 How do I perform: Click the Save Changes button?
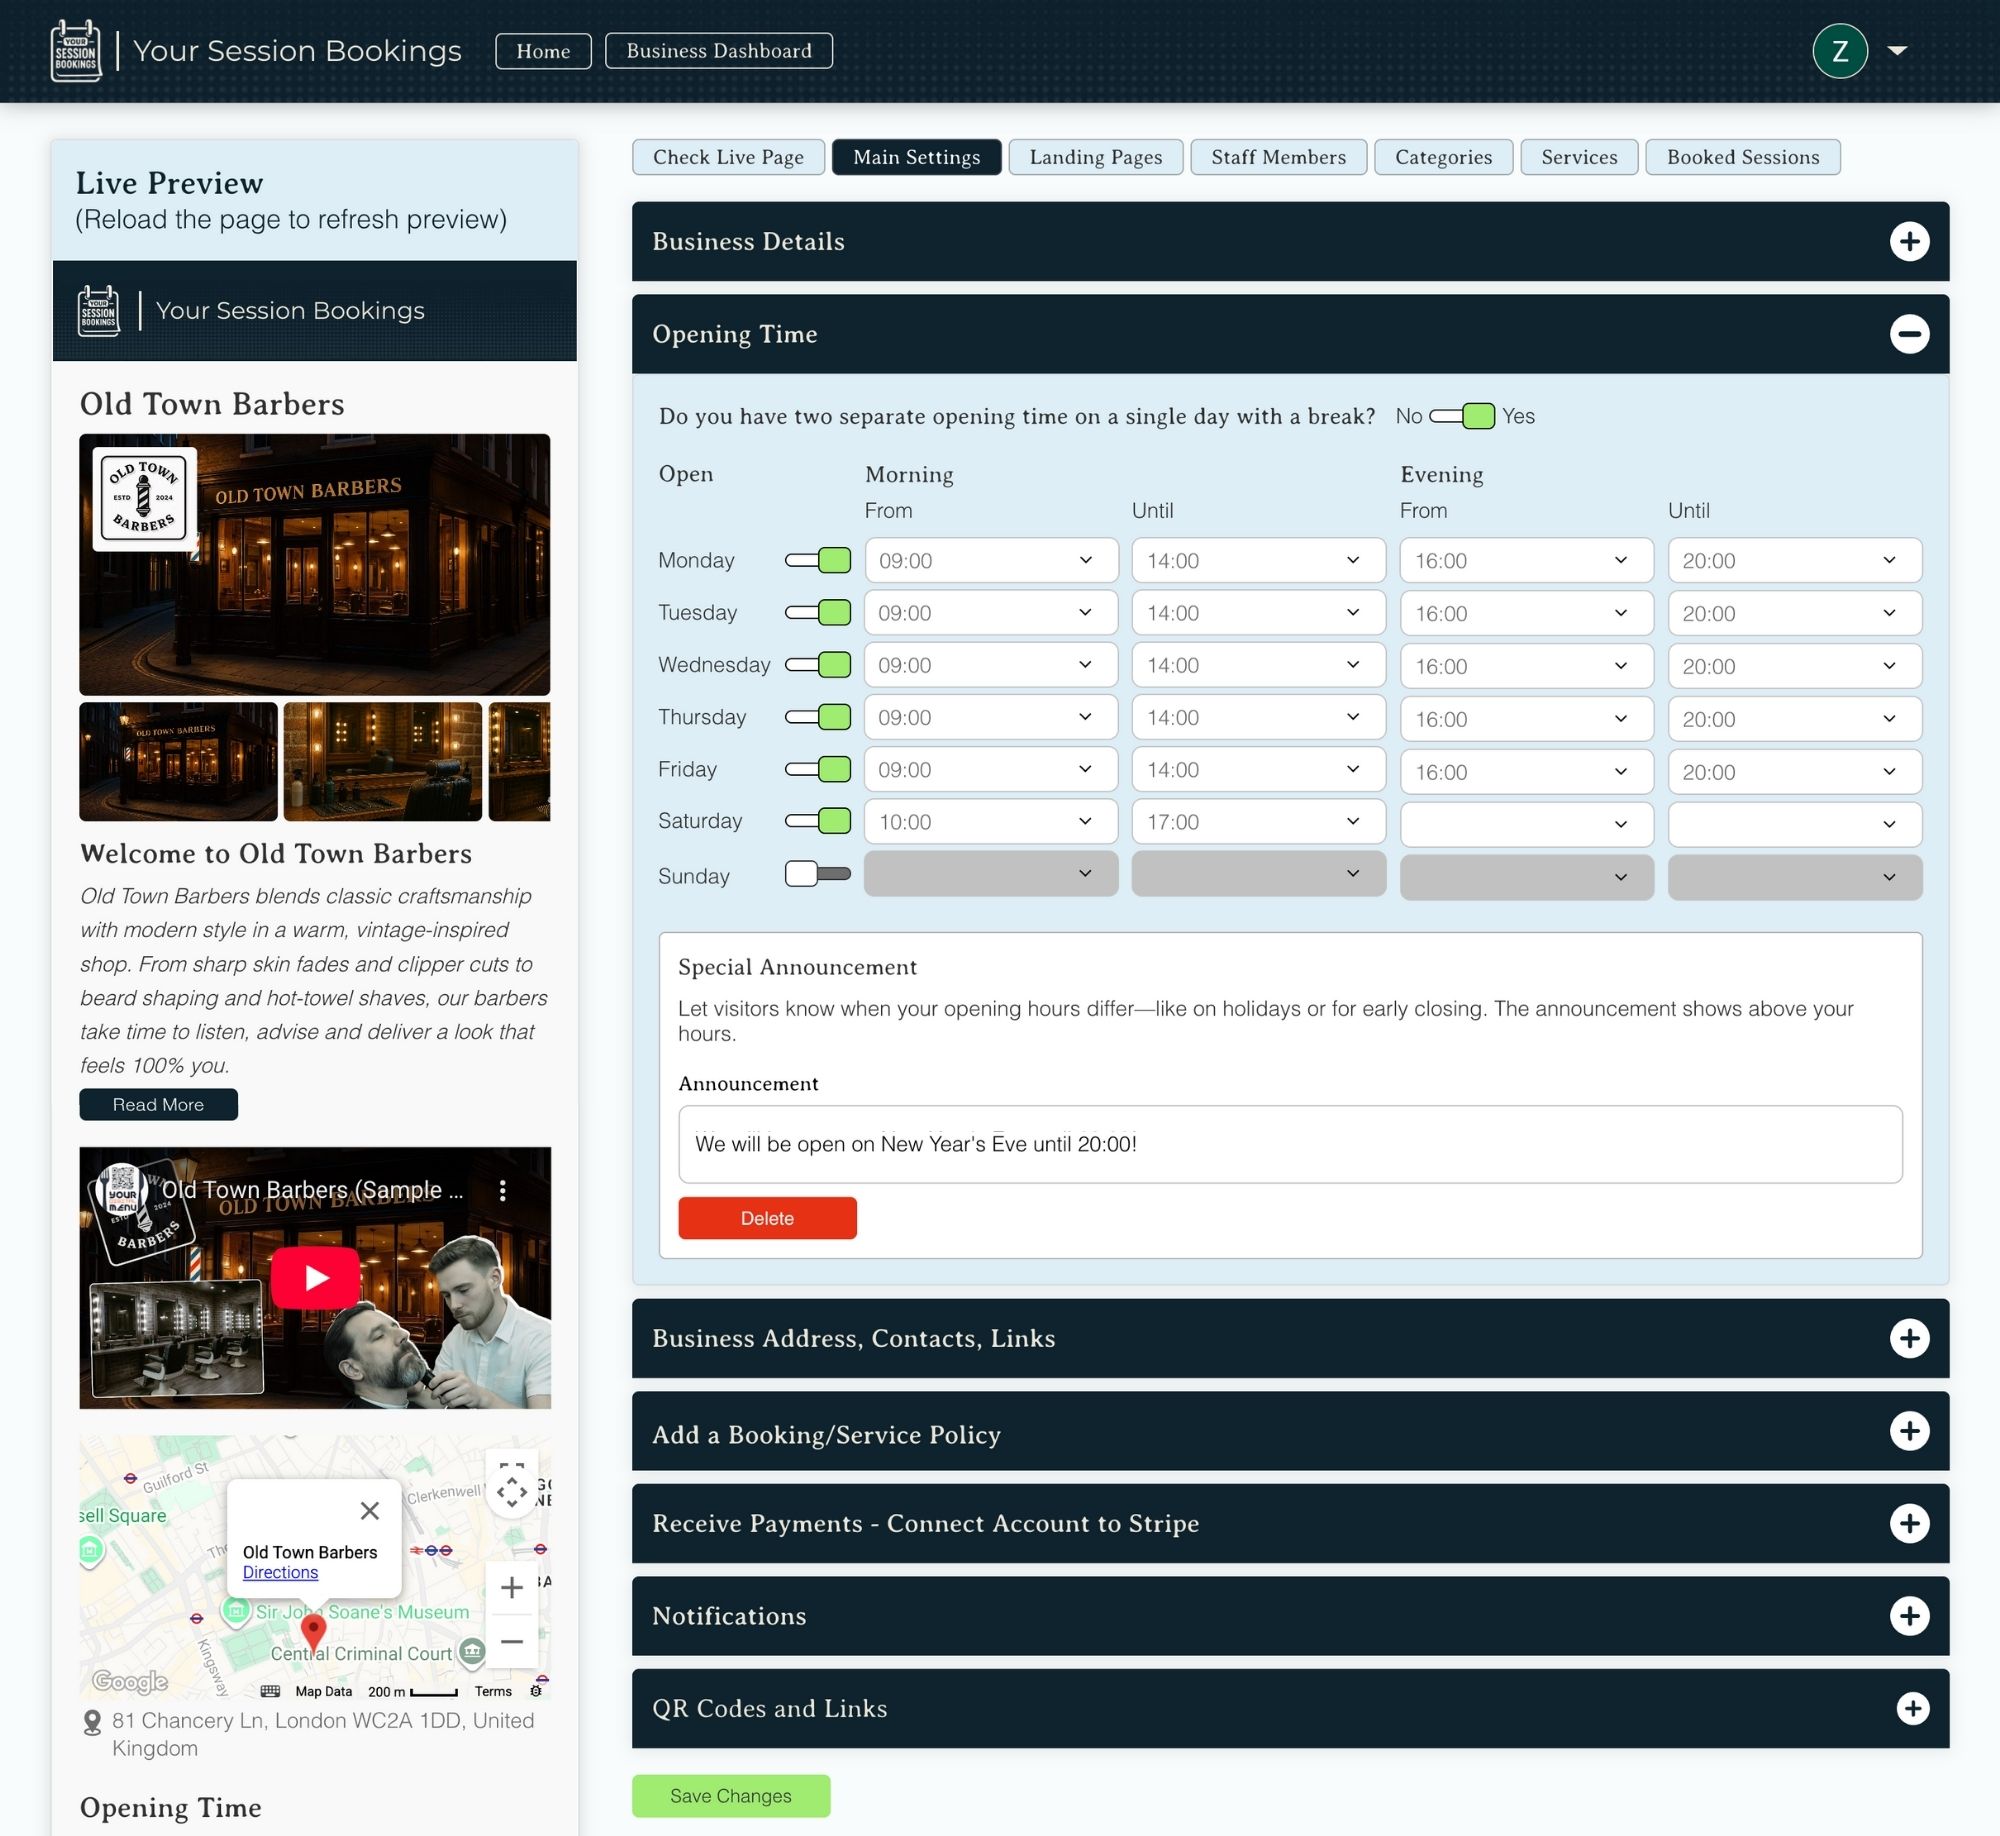730,1795
